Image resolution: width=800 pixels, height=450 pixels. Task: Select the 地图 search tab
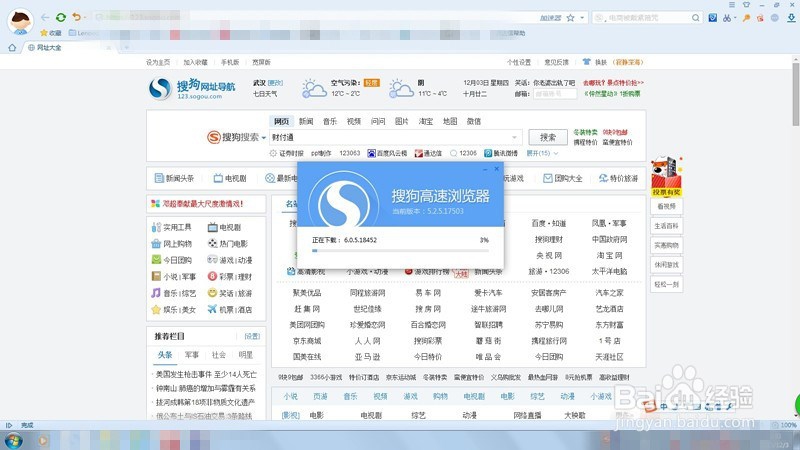[x=449, y=121]
